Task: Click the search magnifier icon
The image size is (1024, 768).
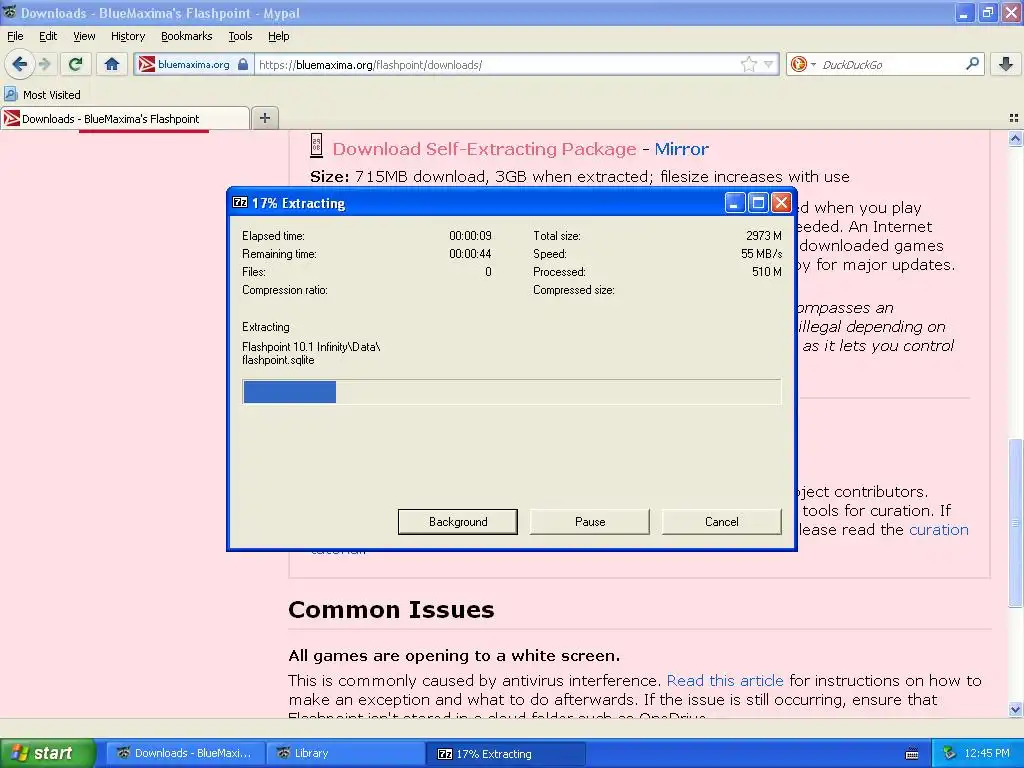Action: pyautogui.click(x=972, y=64)
